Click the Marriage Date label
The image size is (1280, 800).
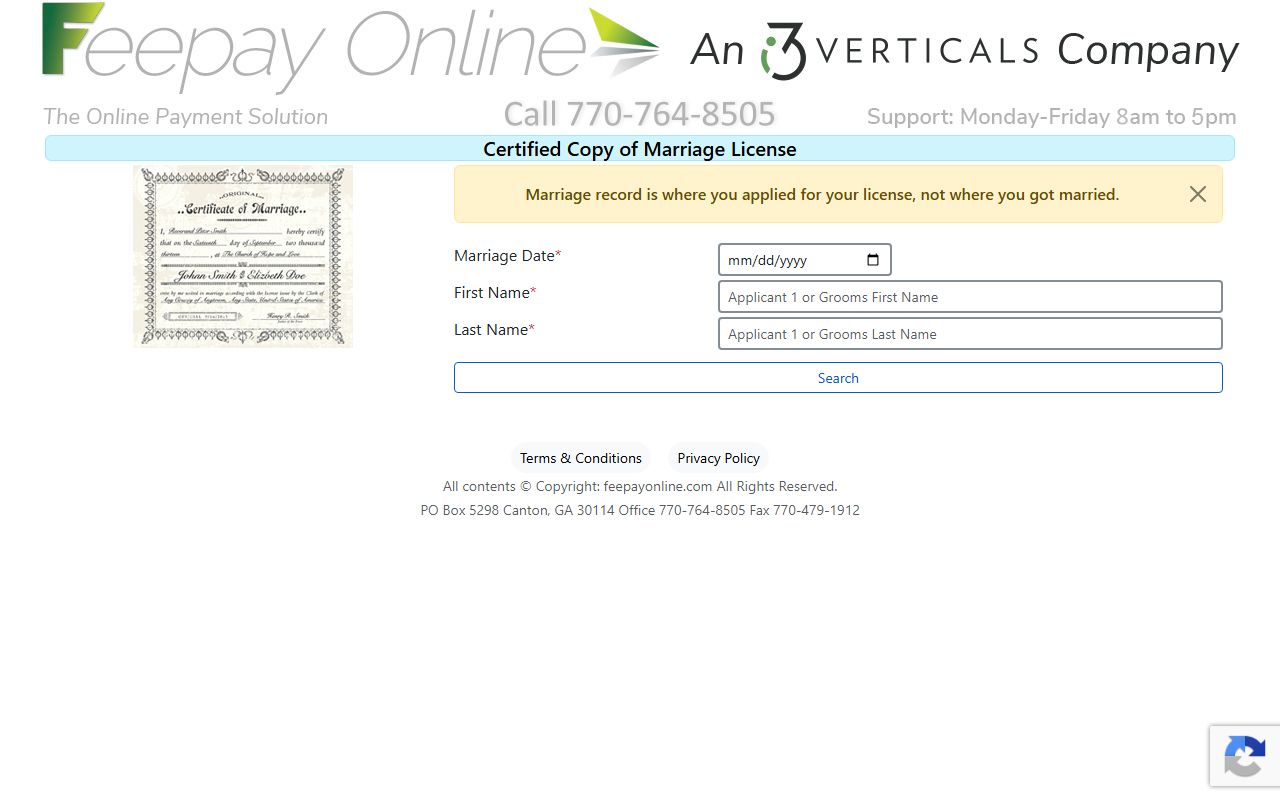click(x=508, y=256)
